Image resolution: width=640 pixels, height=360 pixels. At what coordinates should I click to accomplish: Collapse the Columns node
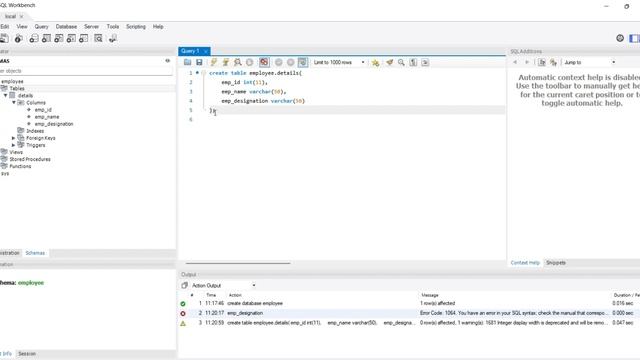click(13, 102)
